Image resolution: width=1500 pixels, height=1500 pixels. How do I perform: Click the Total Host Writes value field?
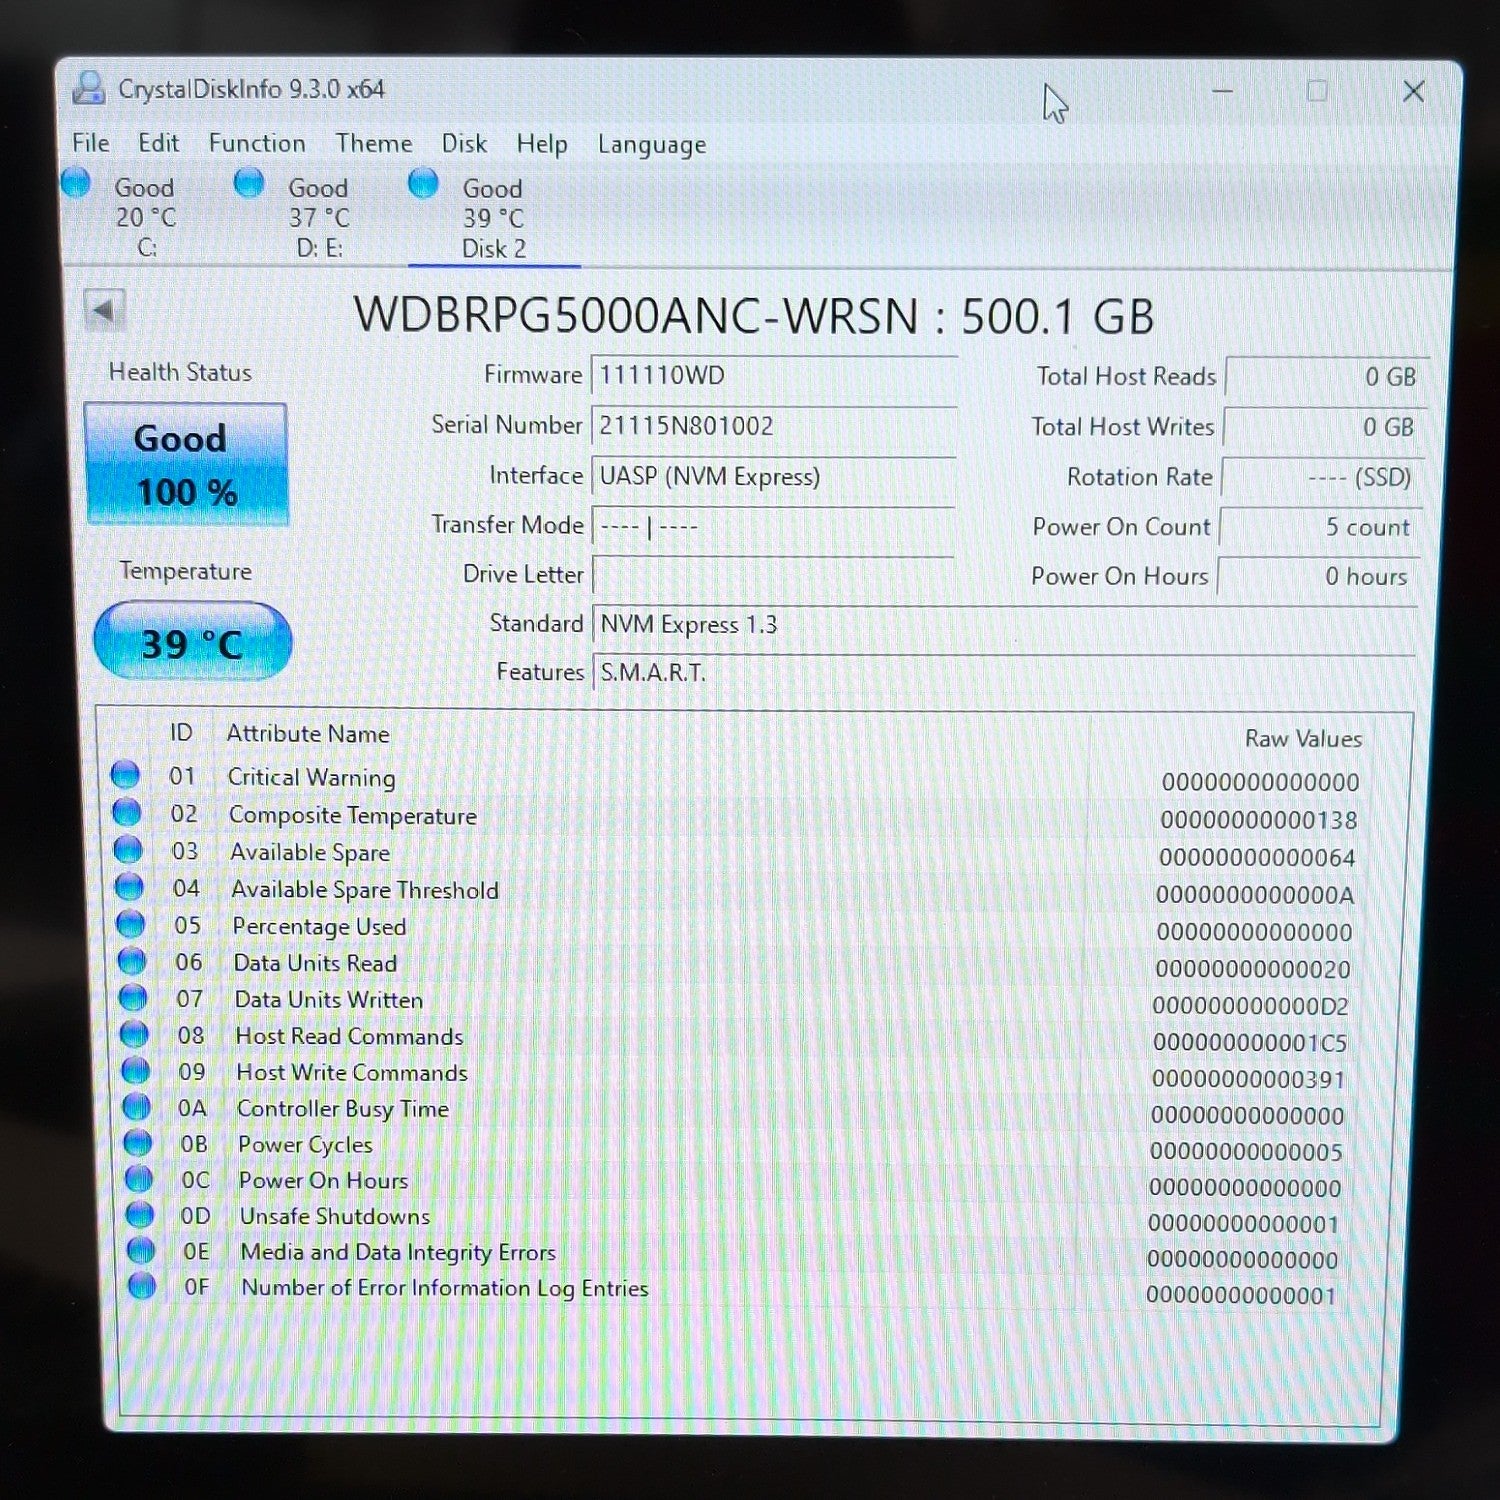pos(1325,427)
